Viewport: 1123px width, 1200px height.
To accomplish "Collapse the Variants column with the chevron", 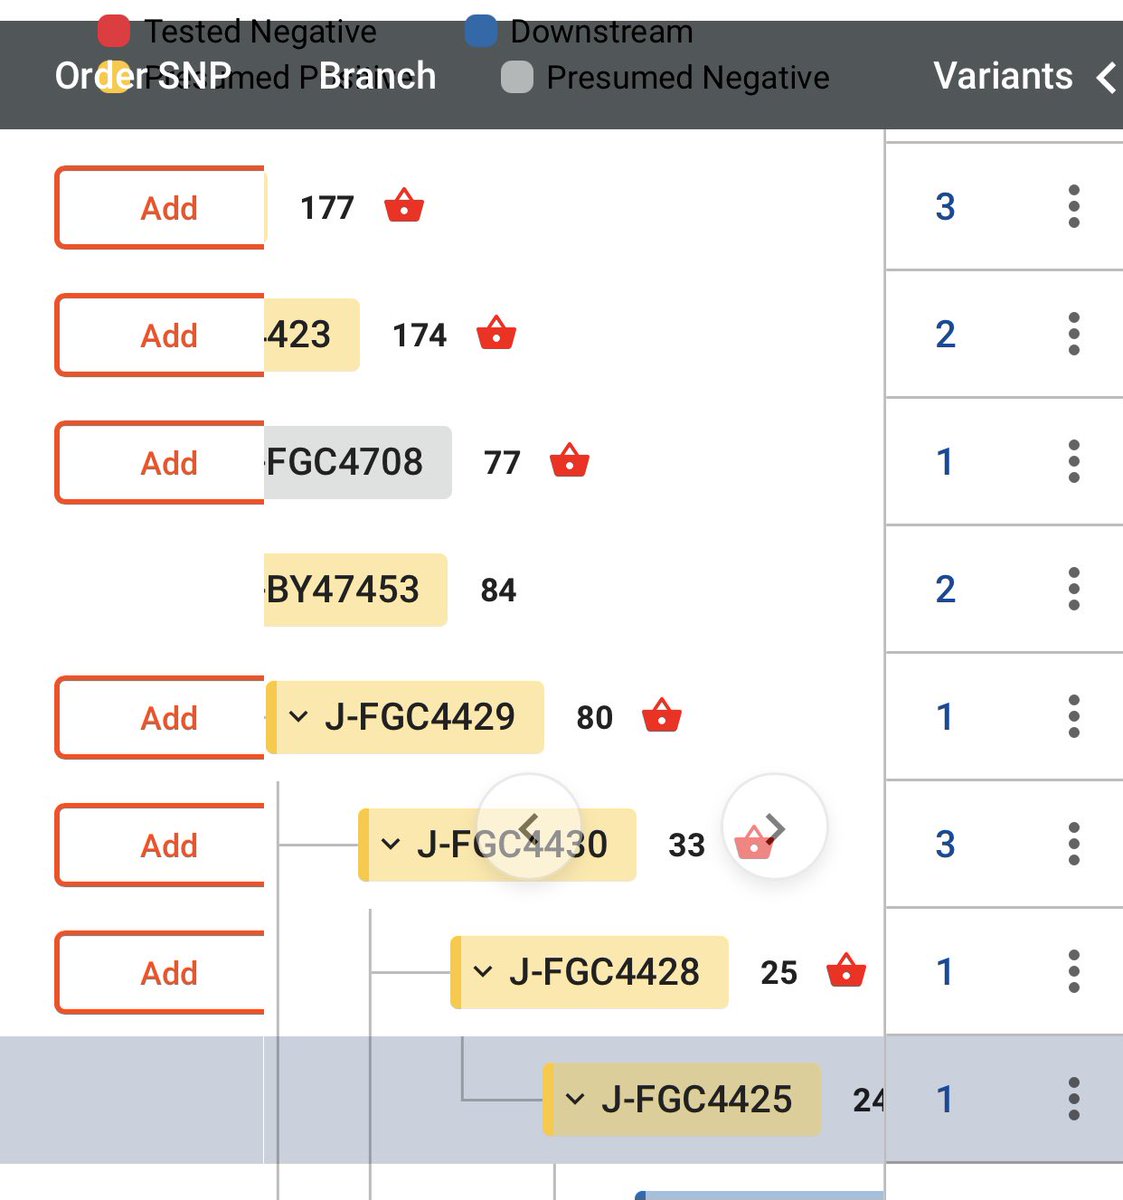I will [1106, 77].
